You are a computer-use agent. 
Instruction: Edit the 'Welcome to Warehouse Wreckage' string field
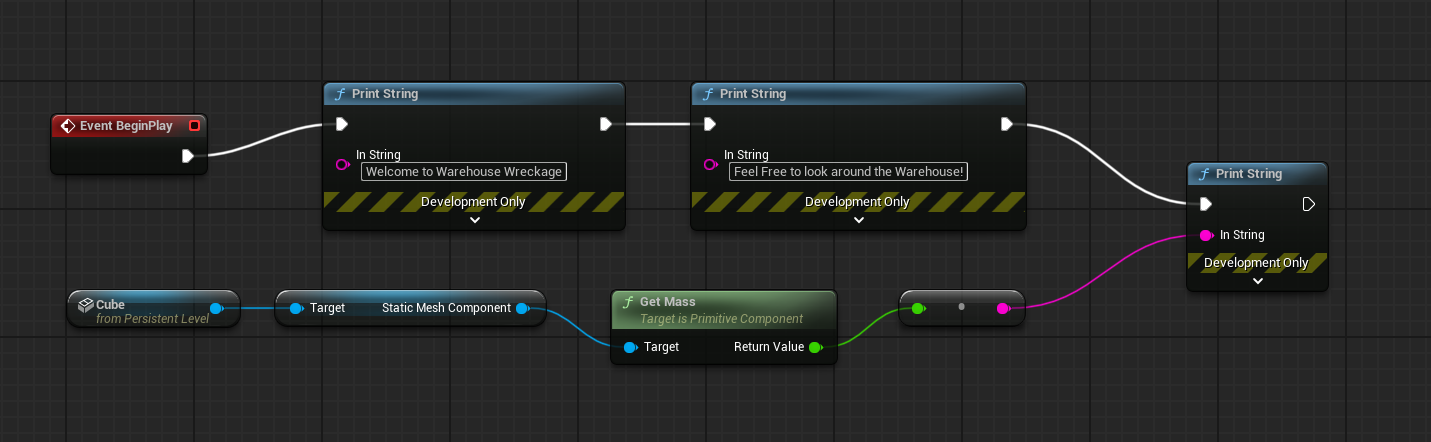tap(464, 171)
